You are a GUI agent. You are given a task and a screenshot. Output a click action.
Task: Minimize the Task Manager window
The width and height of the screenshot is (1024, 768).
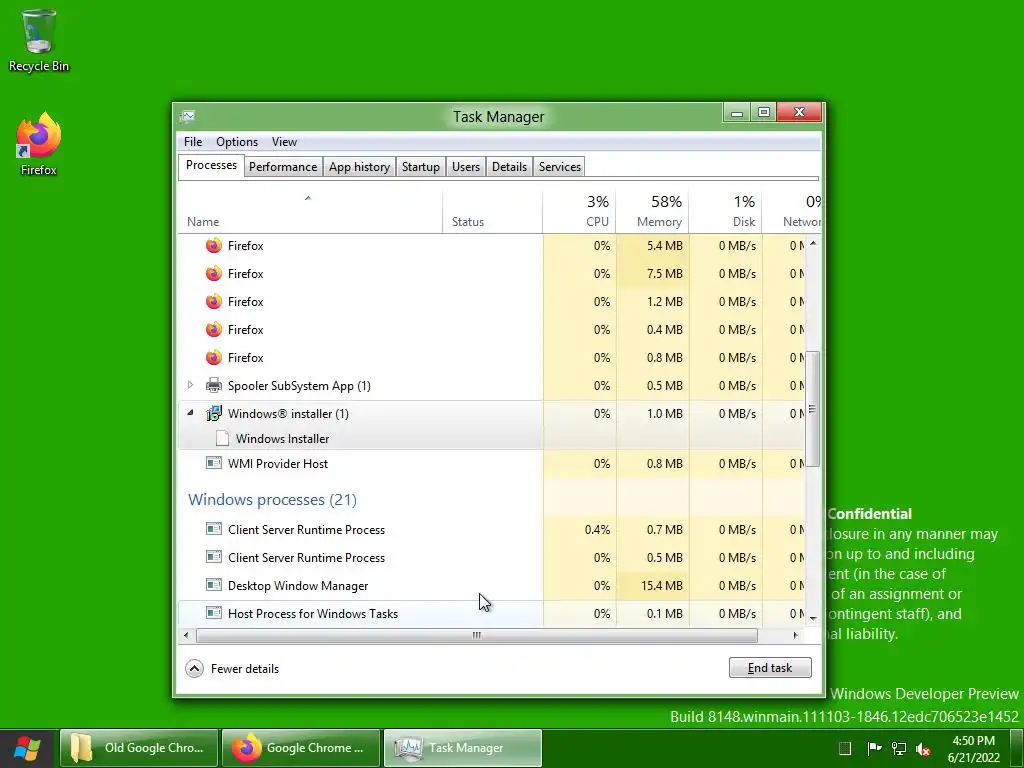click(737, 113)
